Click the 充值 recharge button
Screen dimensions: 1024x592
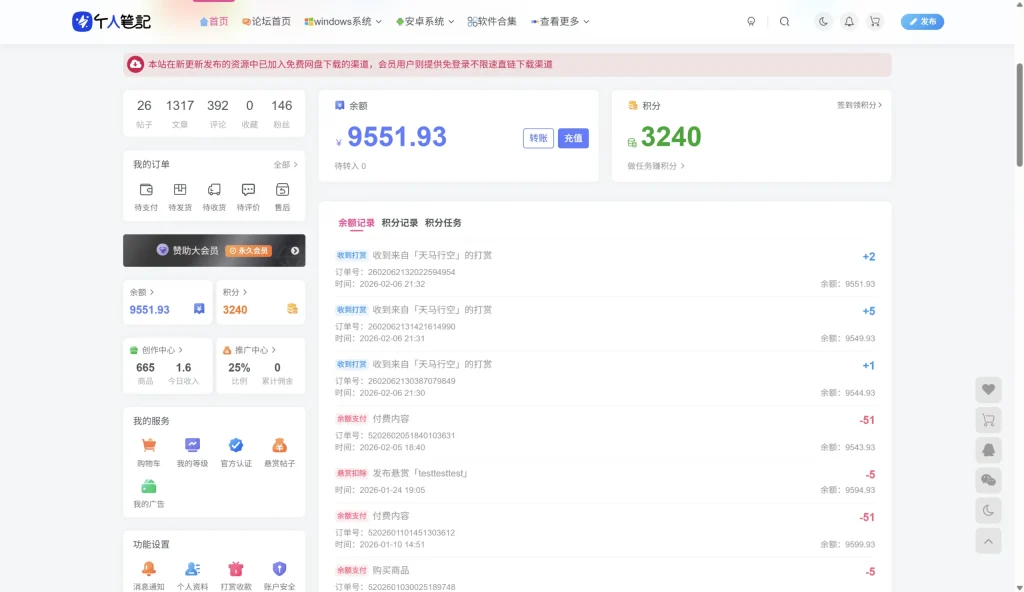click(x=573, y=138)
